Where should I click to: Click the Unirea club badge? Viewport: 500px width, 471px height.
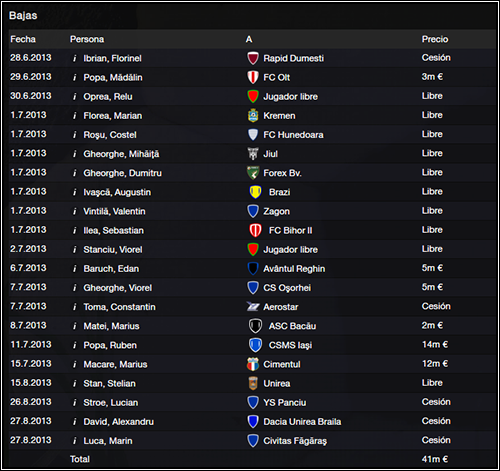(x=253, y=383)
